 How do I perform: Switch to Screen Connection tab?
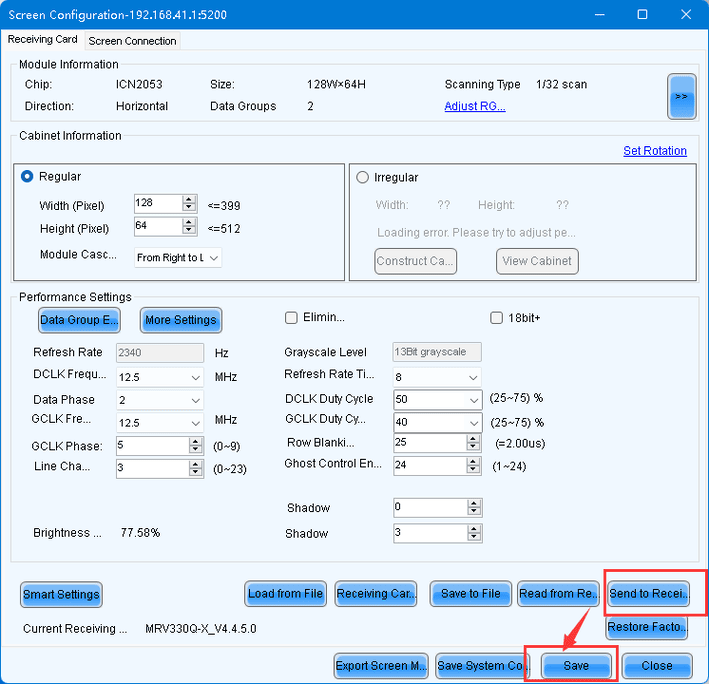click(132, 41)
